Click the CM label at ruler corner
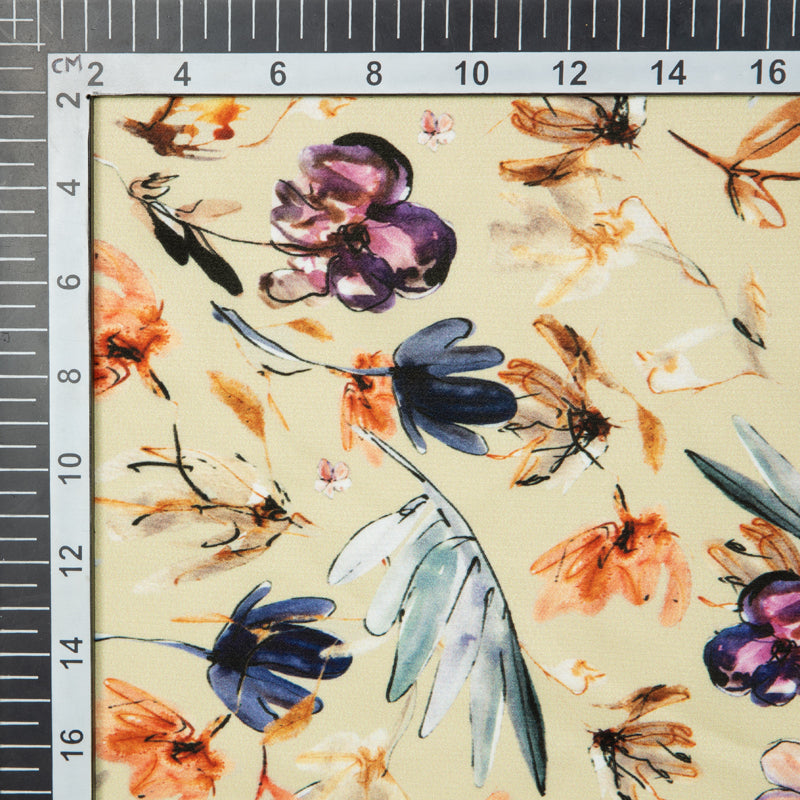 point(66,65)
